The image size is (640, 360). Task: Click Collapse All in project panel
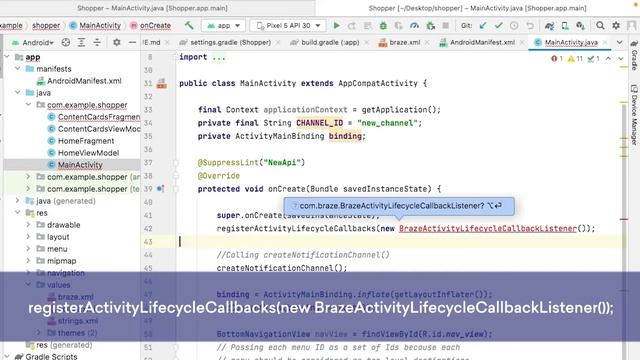coord(97,42)
